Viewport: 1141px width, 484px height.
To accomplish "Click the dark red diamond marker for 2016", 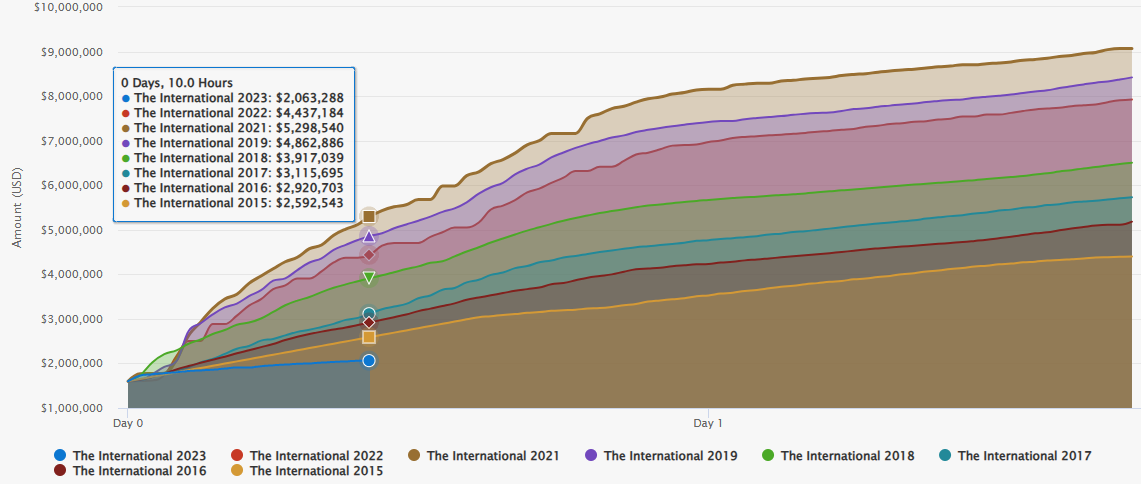I will [369, 322].
